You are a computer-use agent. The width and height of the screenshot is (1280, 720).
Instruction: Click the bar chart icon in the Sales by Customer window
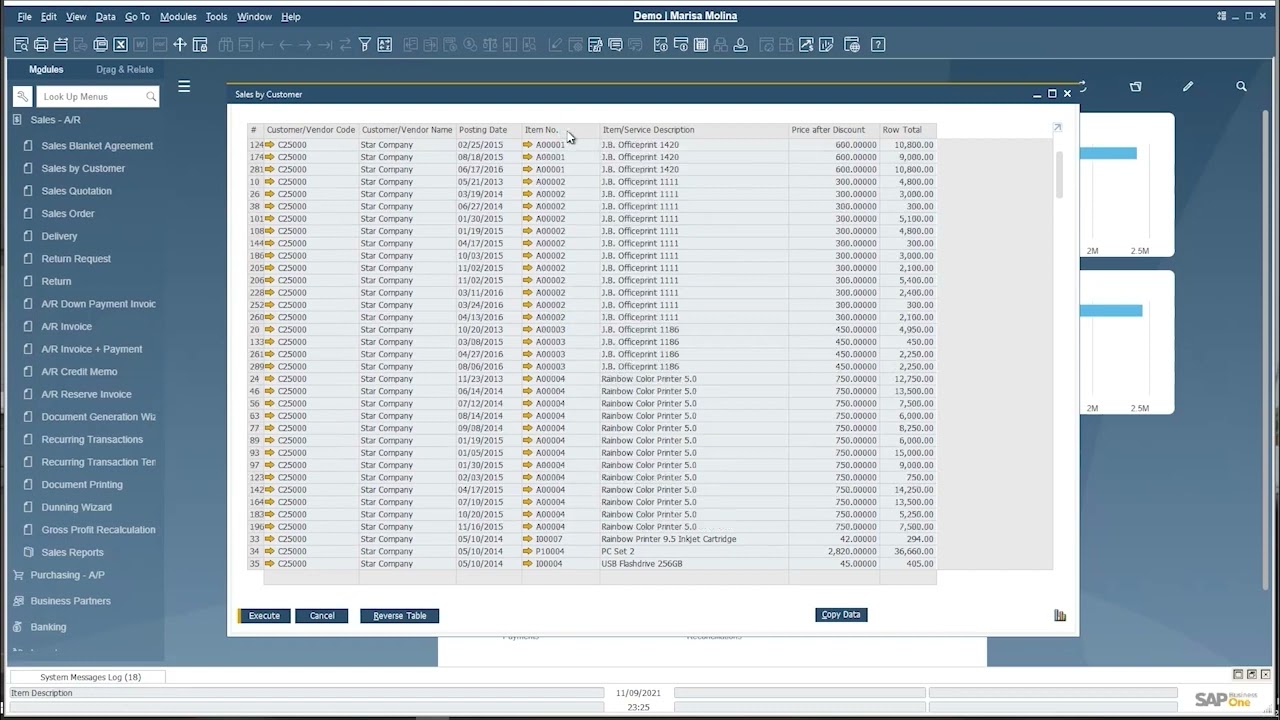pos(1060,615)
